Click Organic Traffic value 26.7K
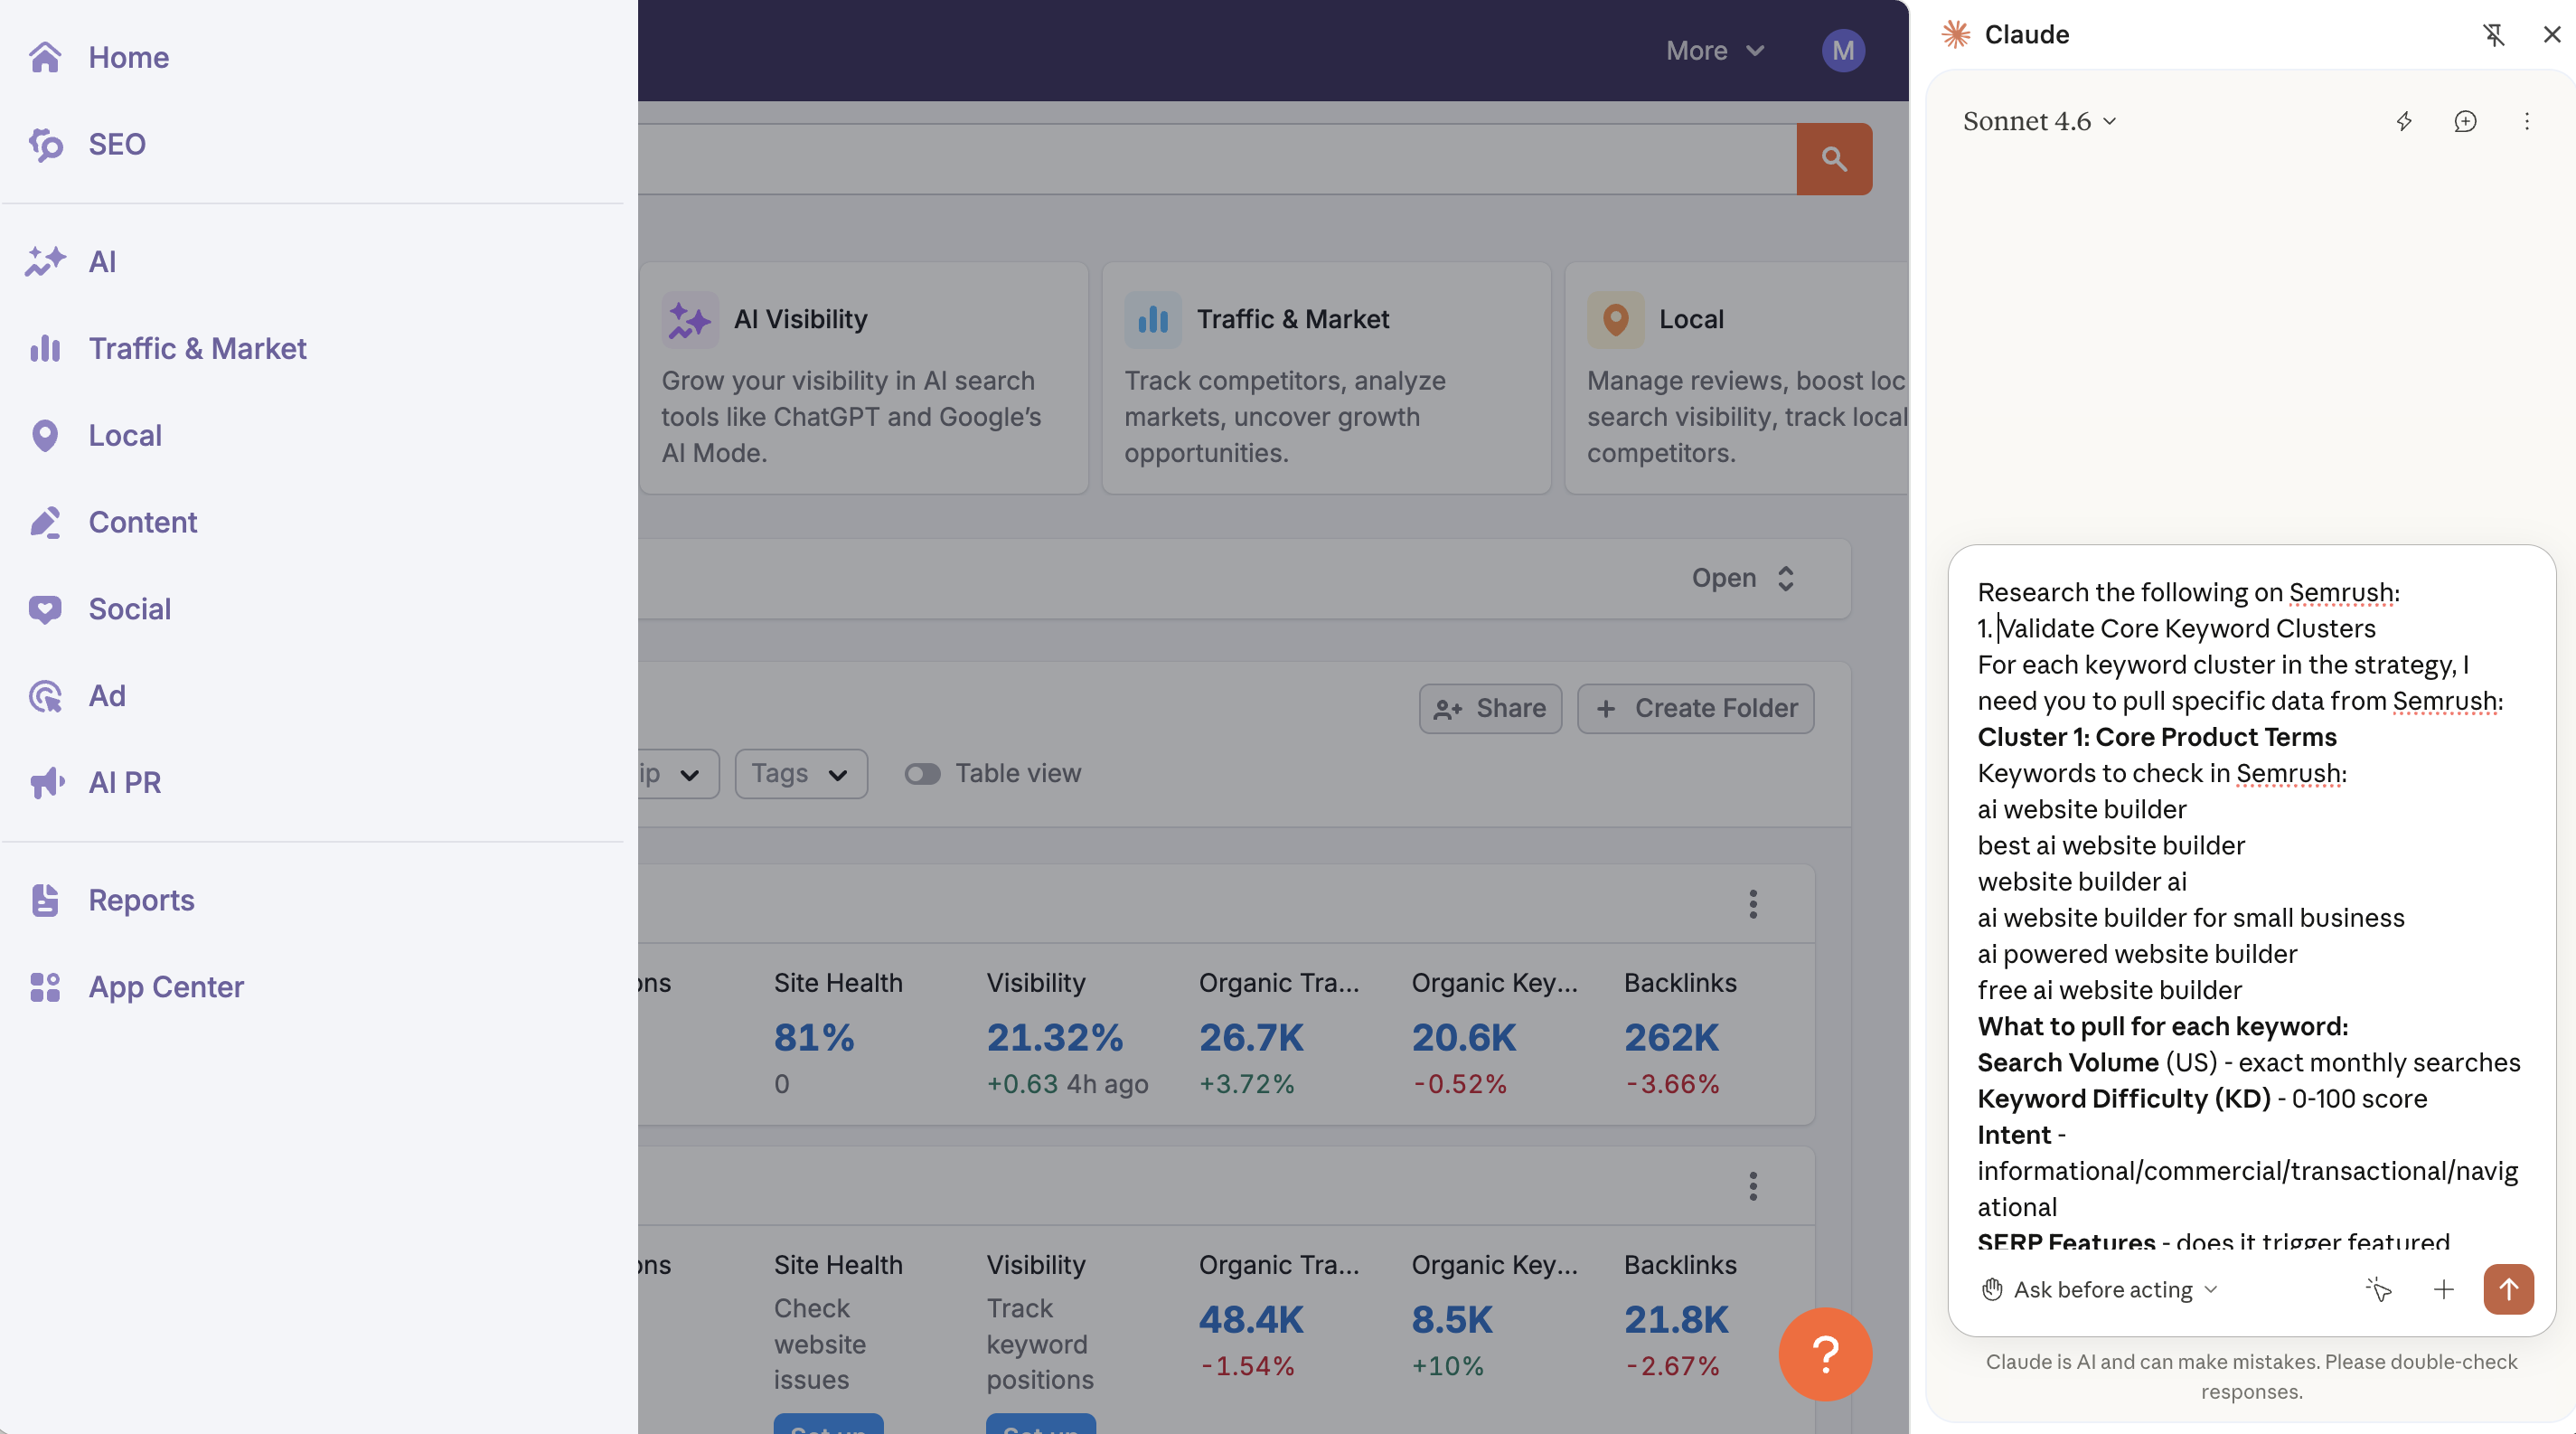 1251,1037
